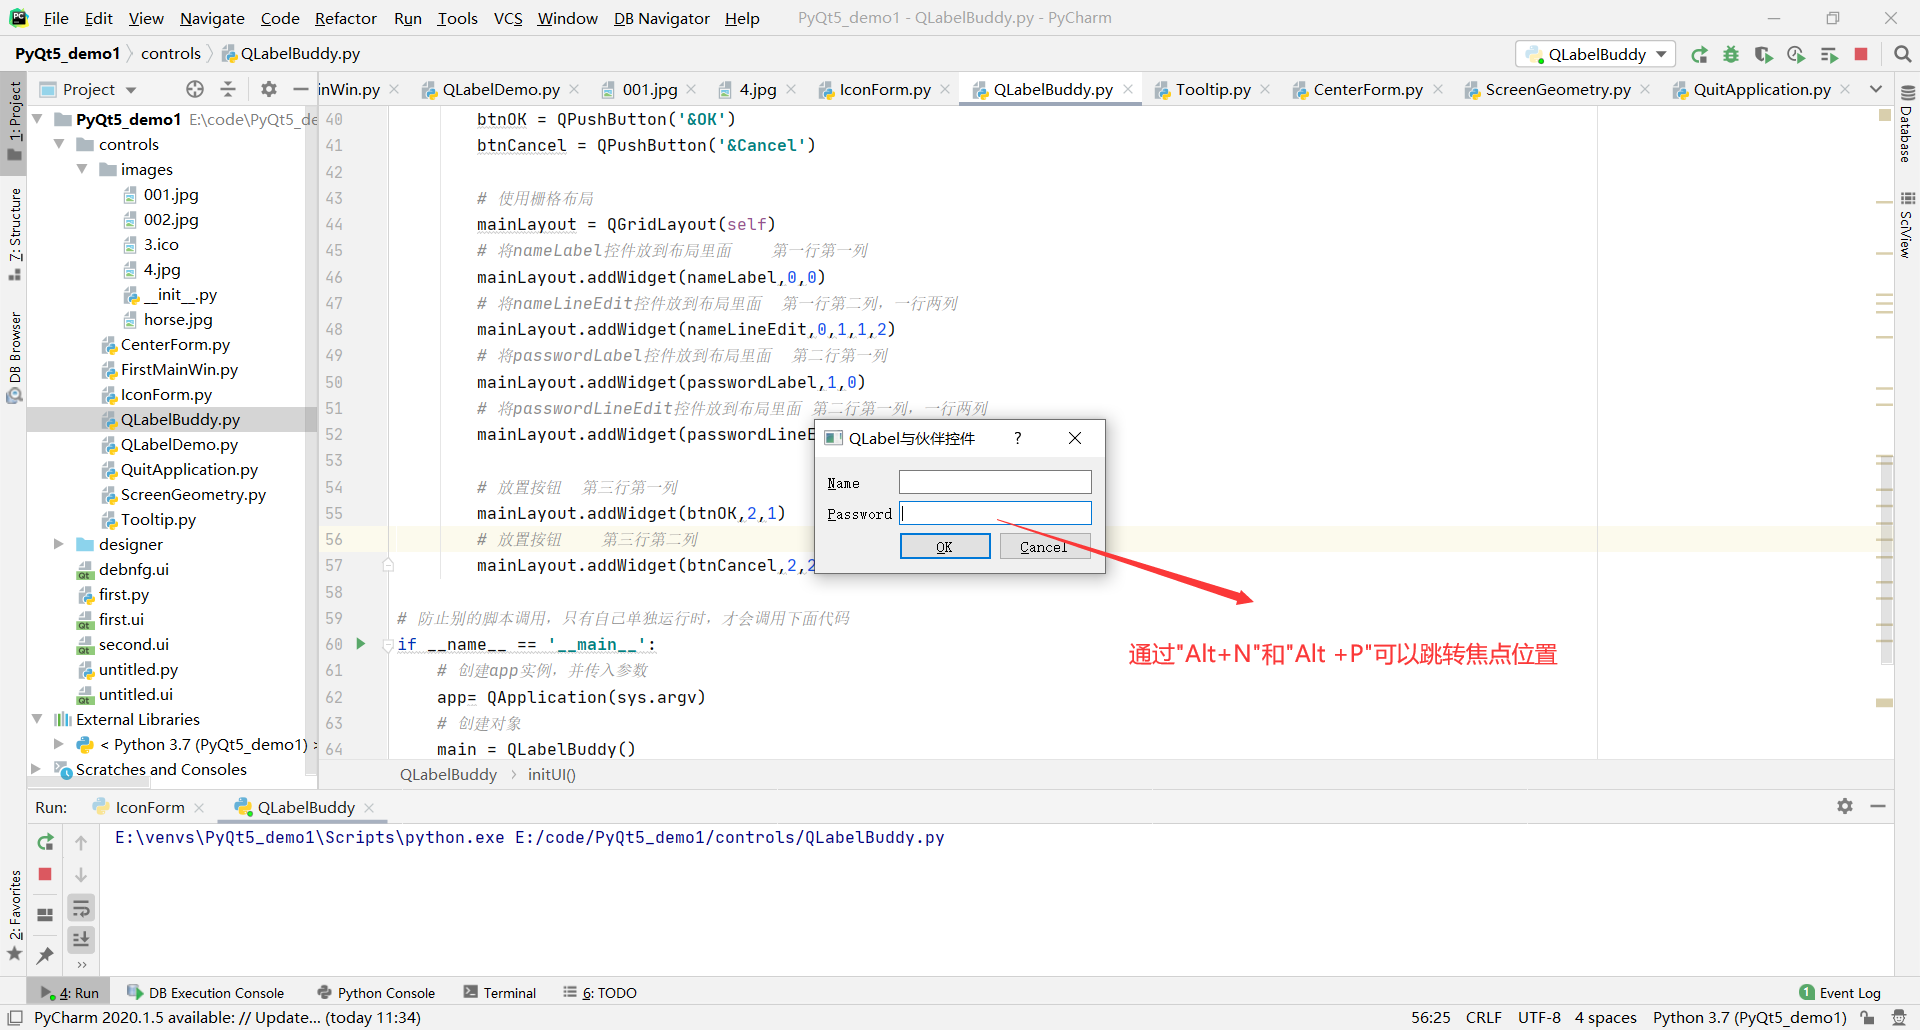Click the OK button in dialog
The height and width of the screenshot is (1030, 1920).
click(945, 546)
